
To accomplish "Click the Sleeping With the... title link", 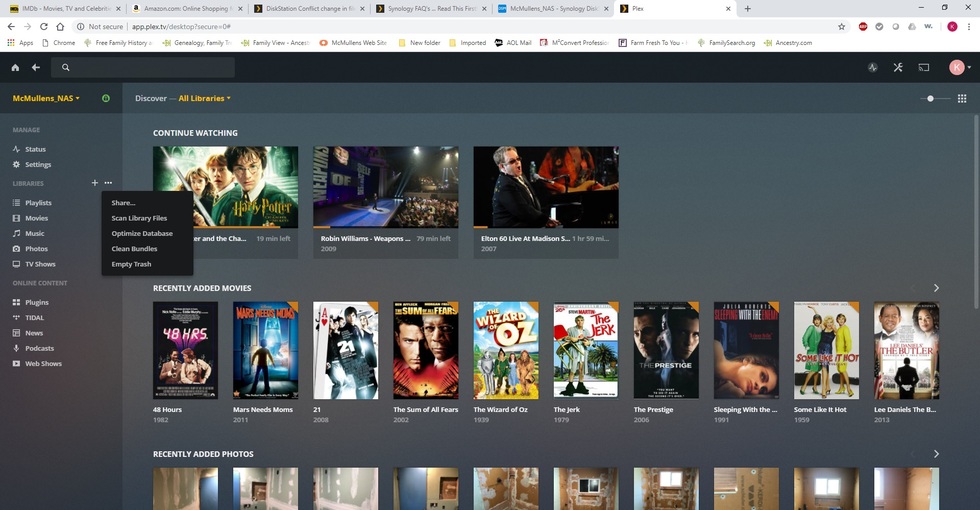I will pyautogui.click(x=745, y=410).
